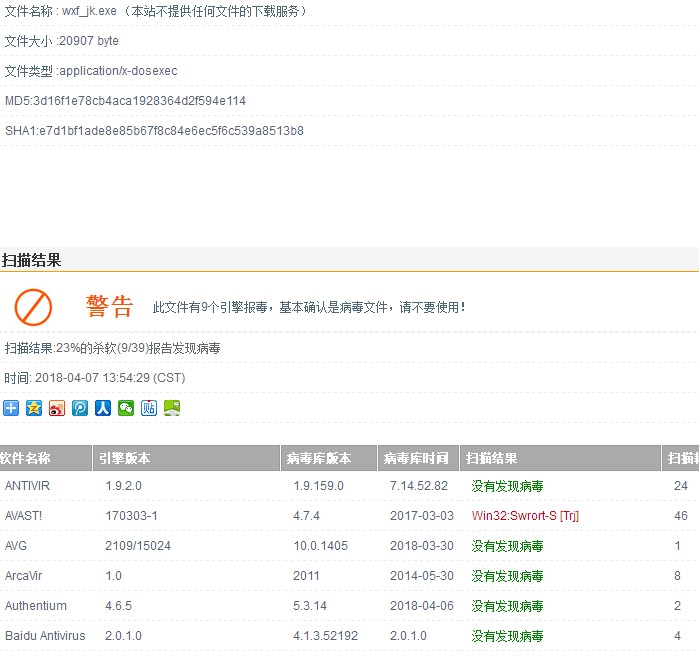This screenshot has width=699, height=657.
Task: Click the 病毒库时间 column header
Action: 418,458
